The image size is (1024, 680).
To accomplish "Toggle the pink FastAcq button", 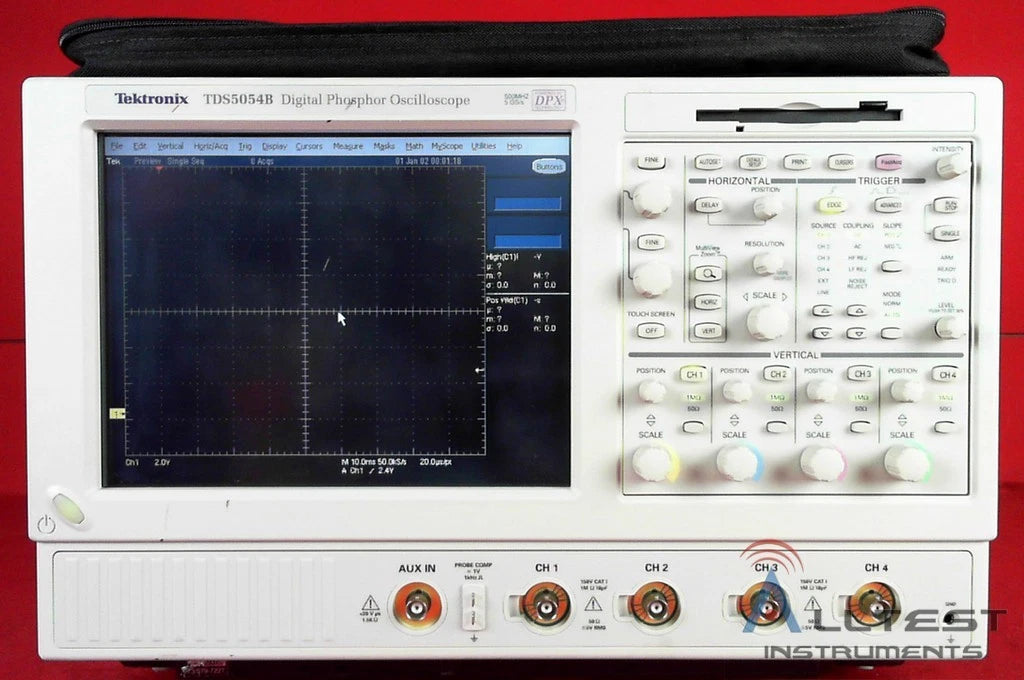I will point(889,162).
